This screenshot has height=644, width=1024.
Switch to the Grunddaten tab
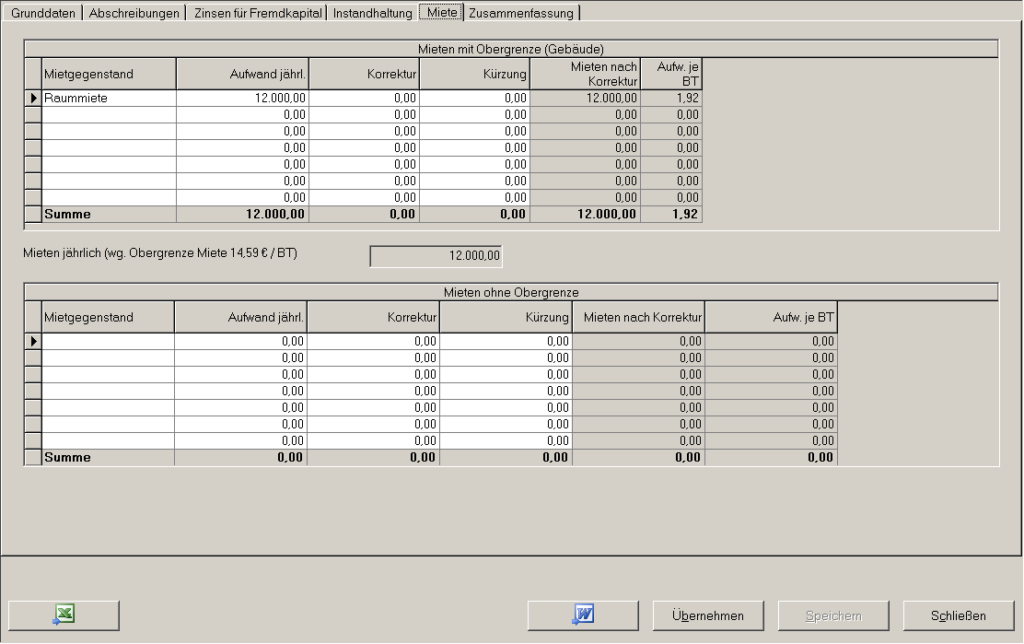coord(43,13)
